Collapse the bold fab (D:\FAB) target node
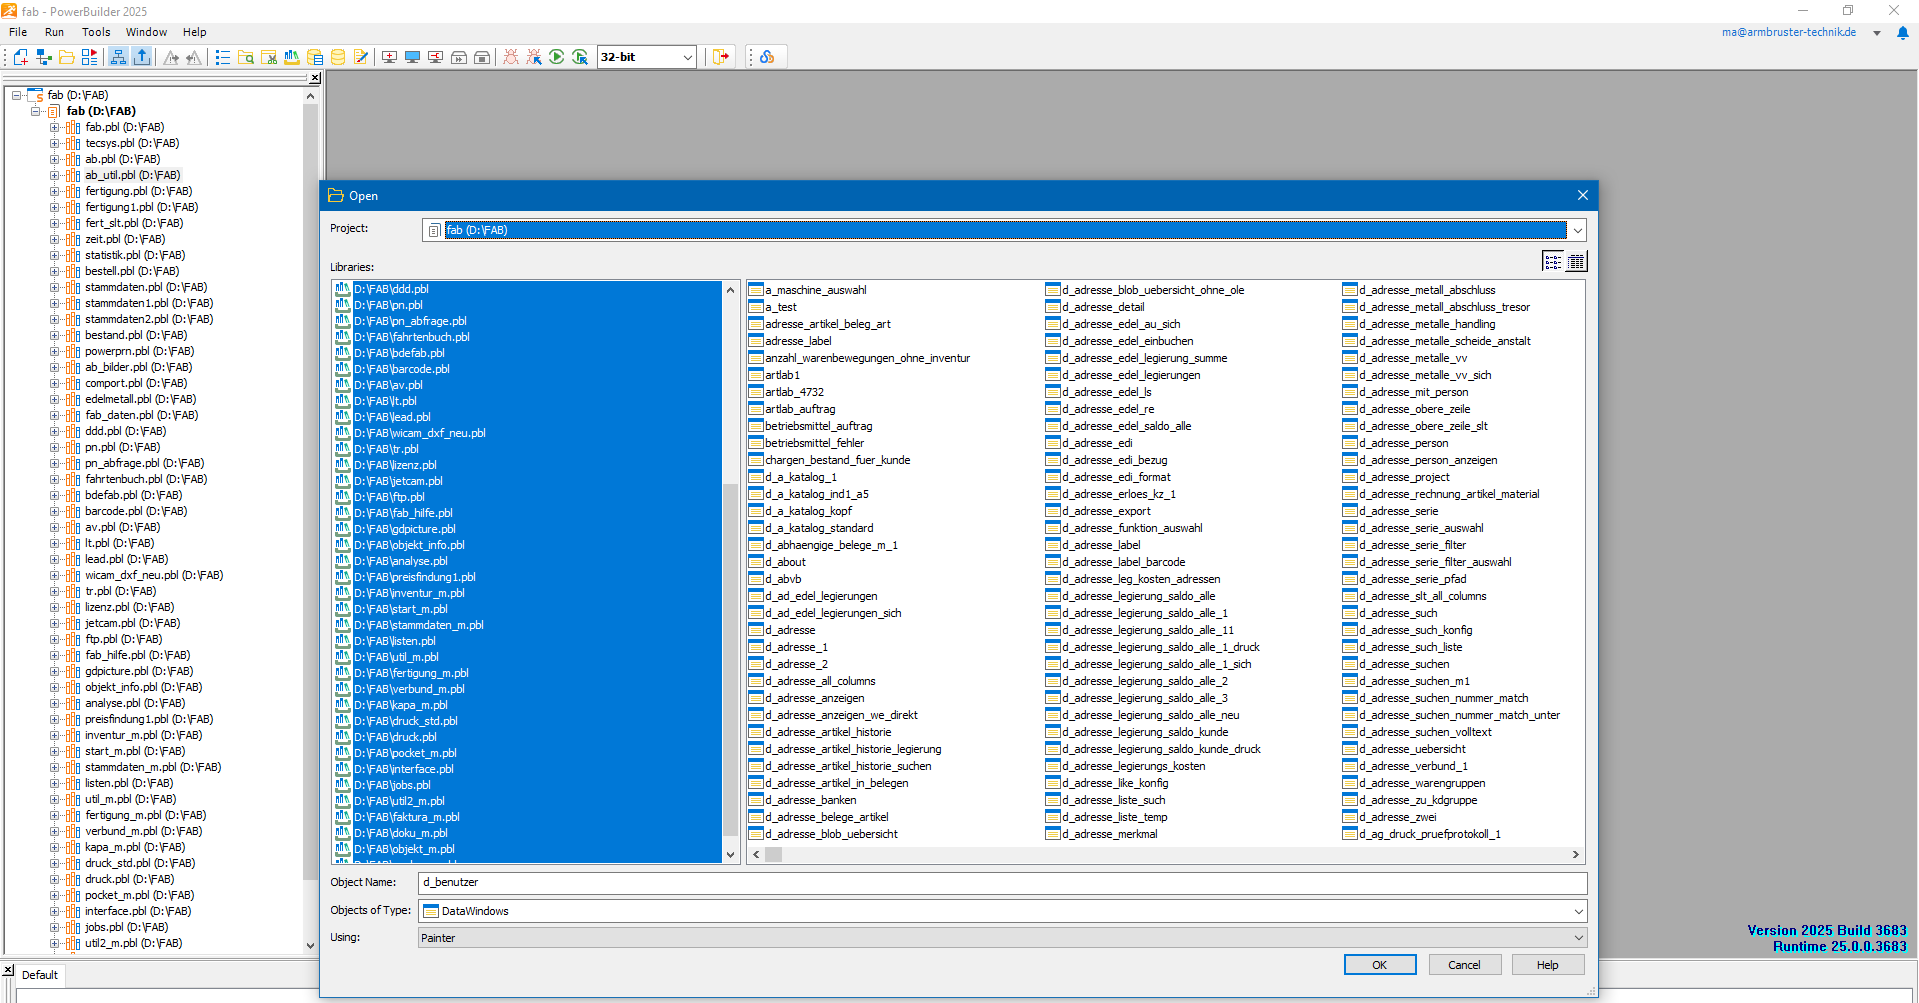The image size is (1919, 1003). coord(36,111)
